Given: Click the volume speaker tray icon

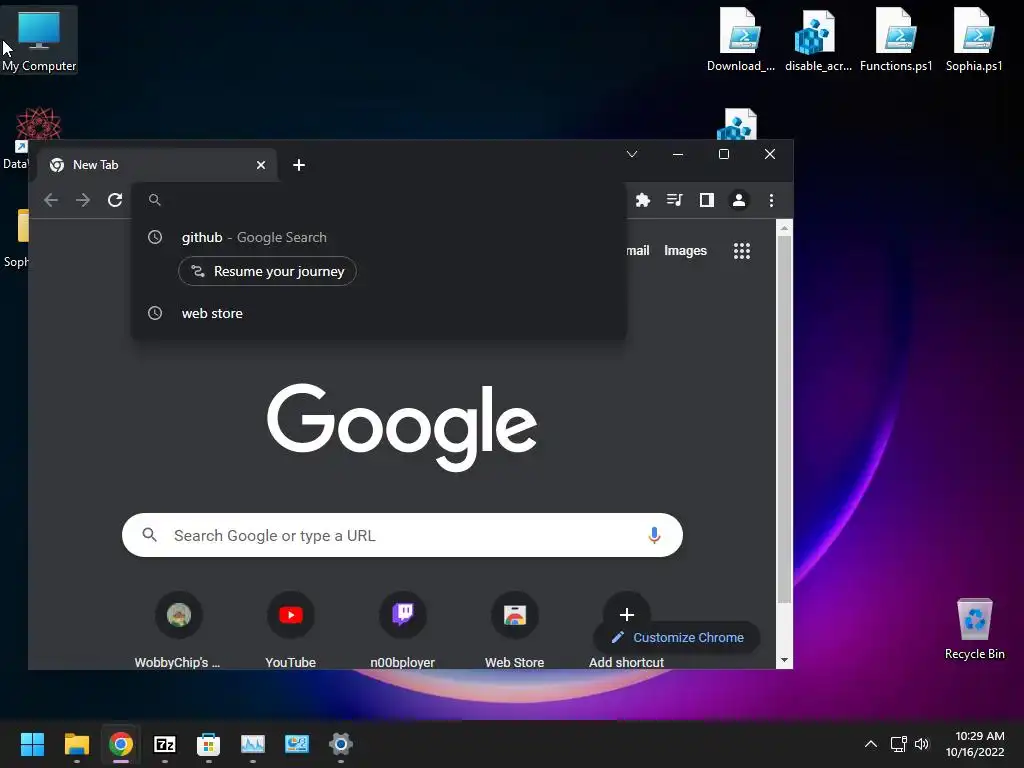Looking at the screenshot, I should [921, 744].
